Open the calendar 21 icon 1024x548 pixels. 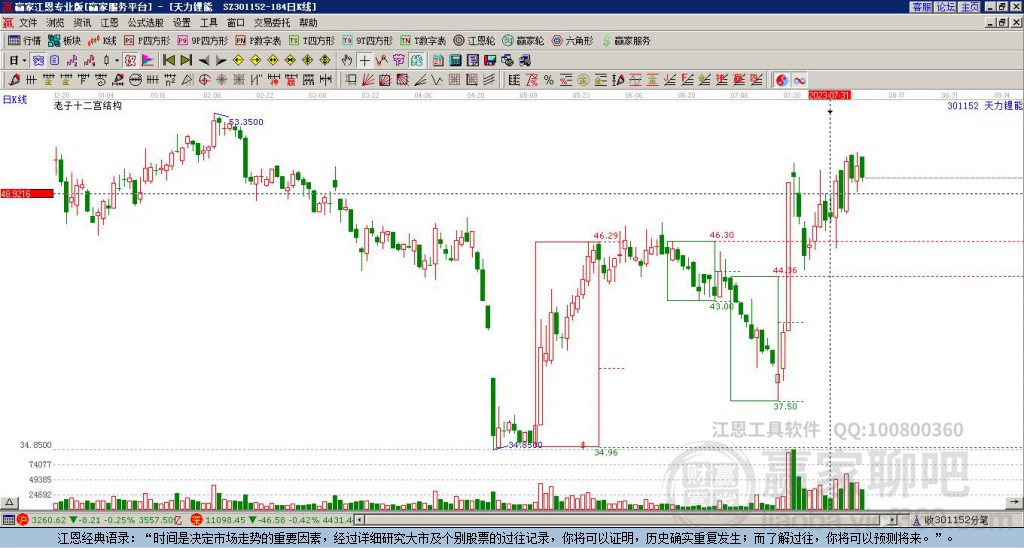438,61
